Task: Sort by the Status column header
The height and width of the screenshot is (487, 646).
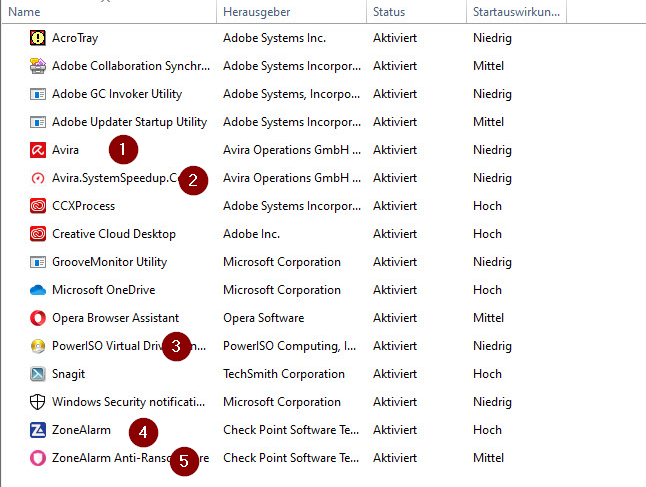Action: click(388, 12)
